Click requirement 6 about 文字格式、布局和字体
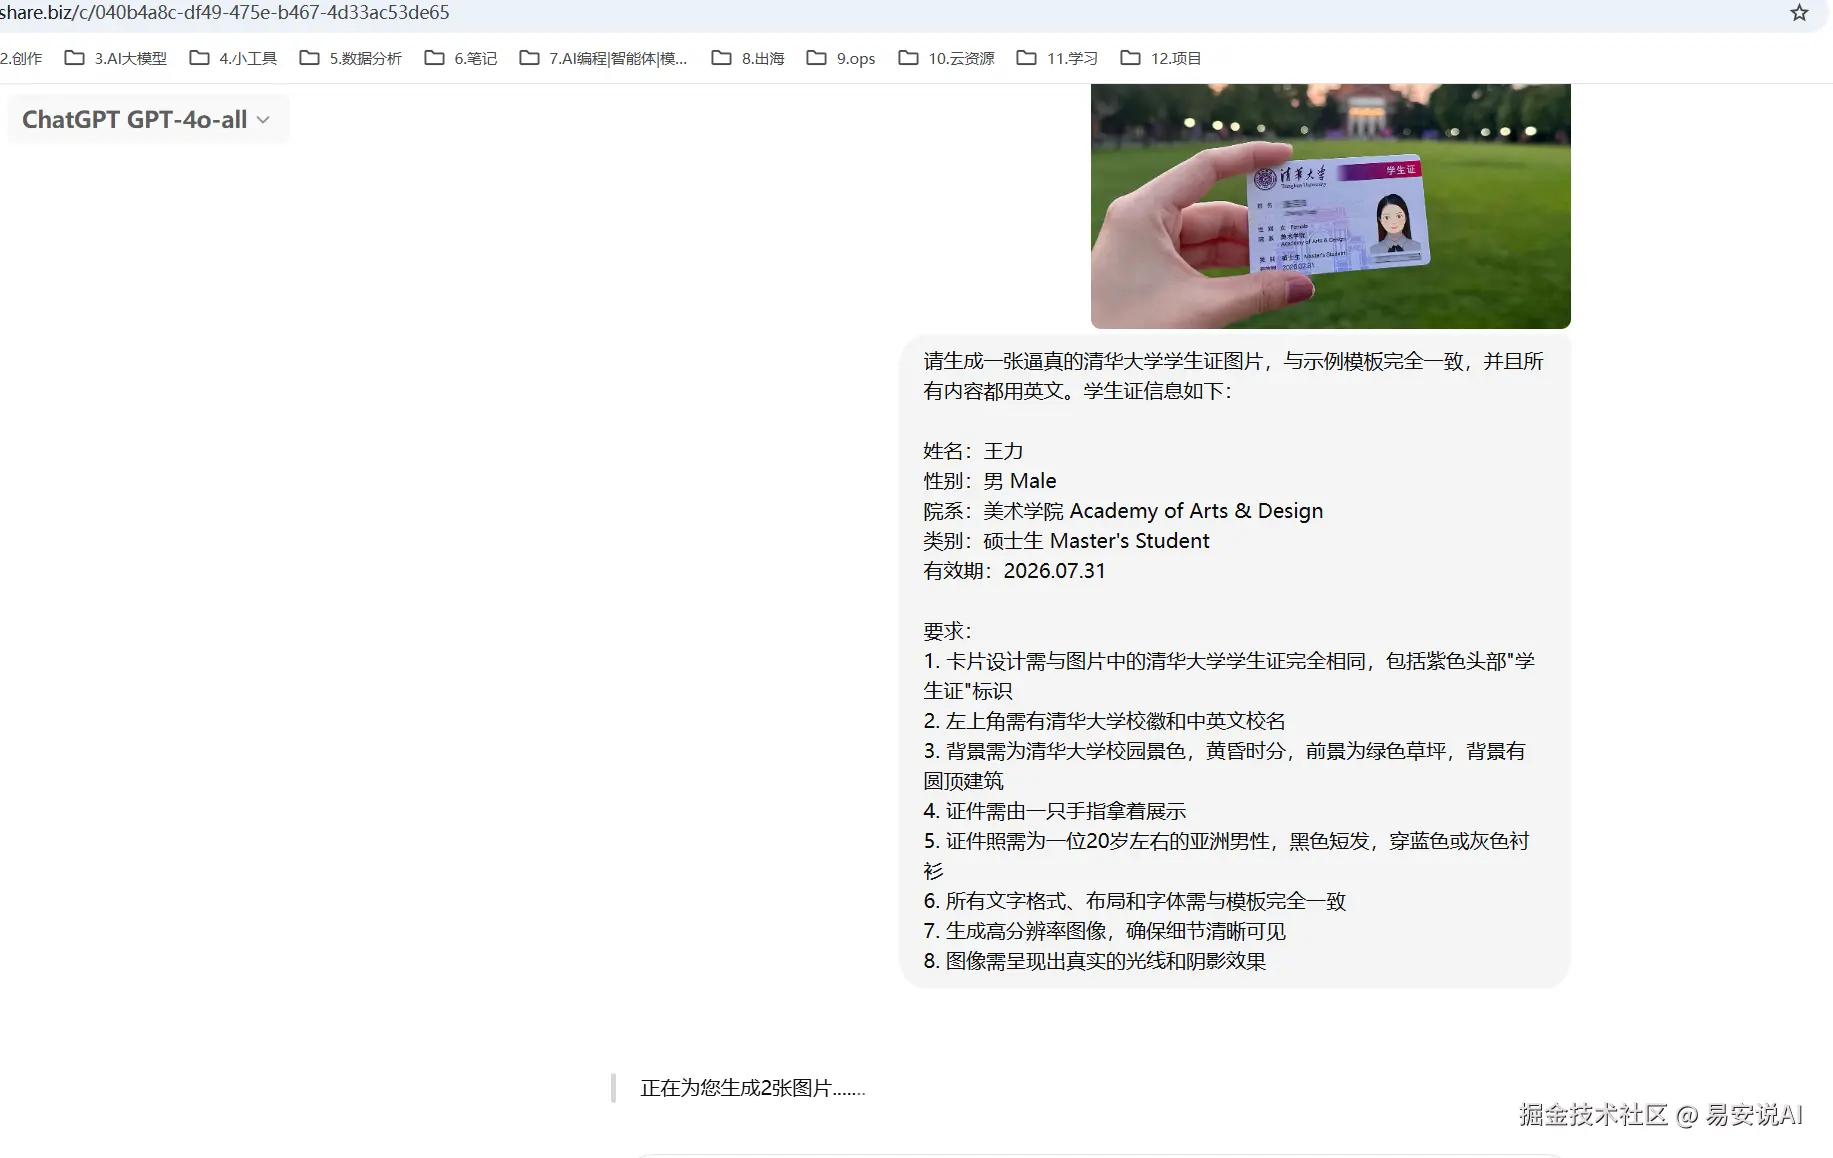 [x=1134, y=901]
